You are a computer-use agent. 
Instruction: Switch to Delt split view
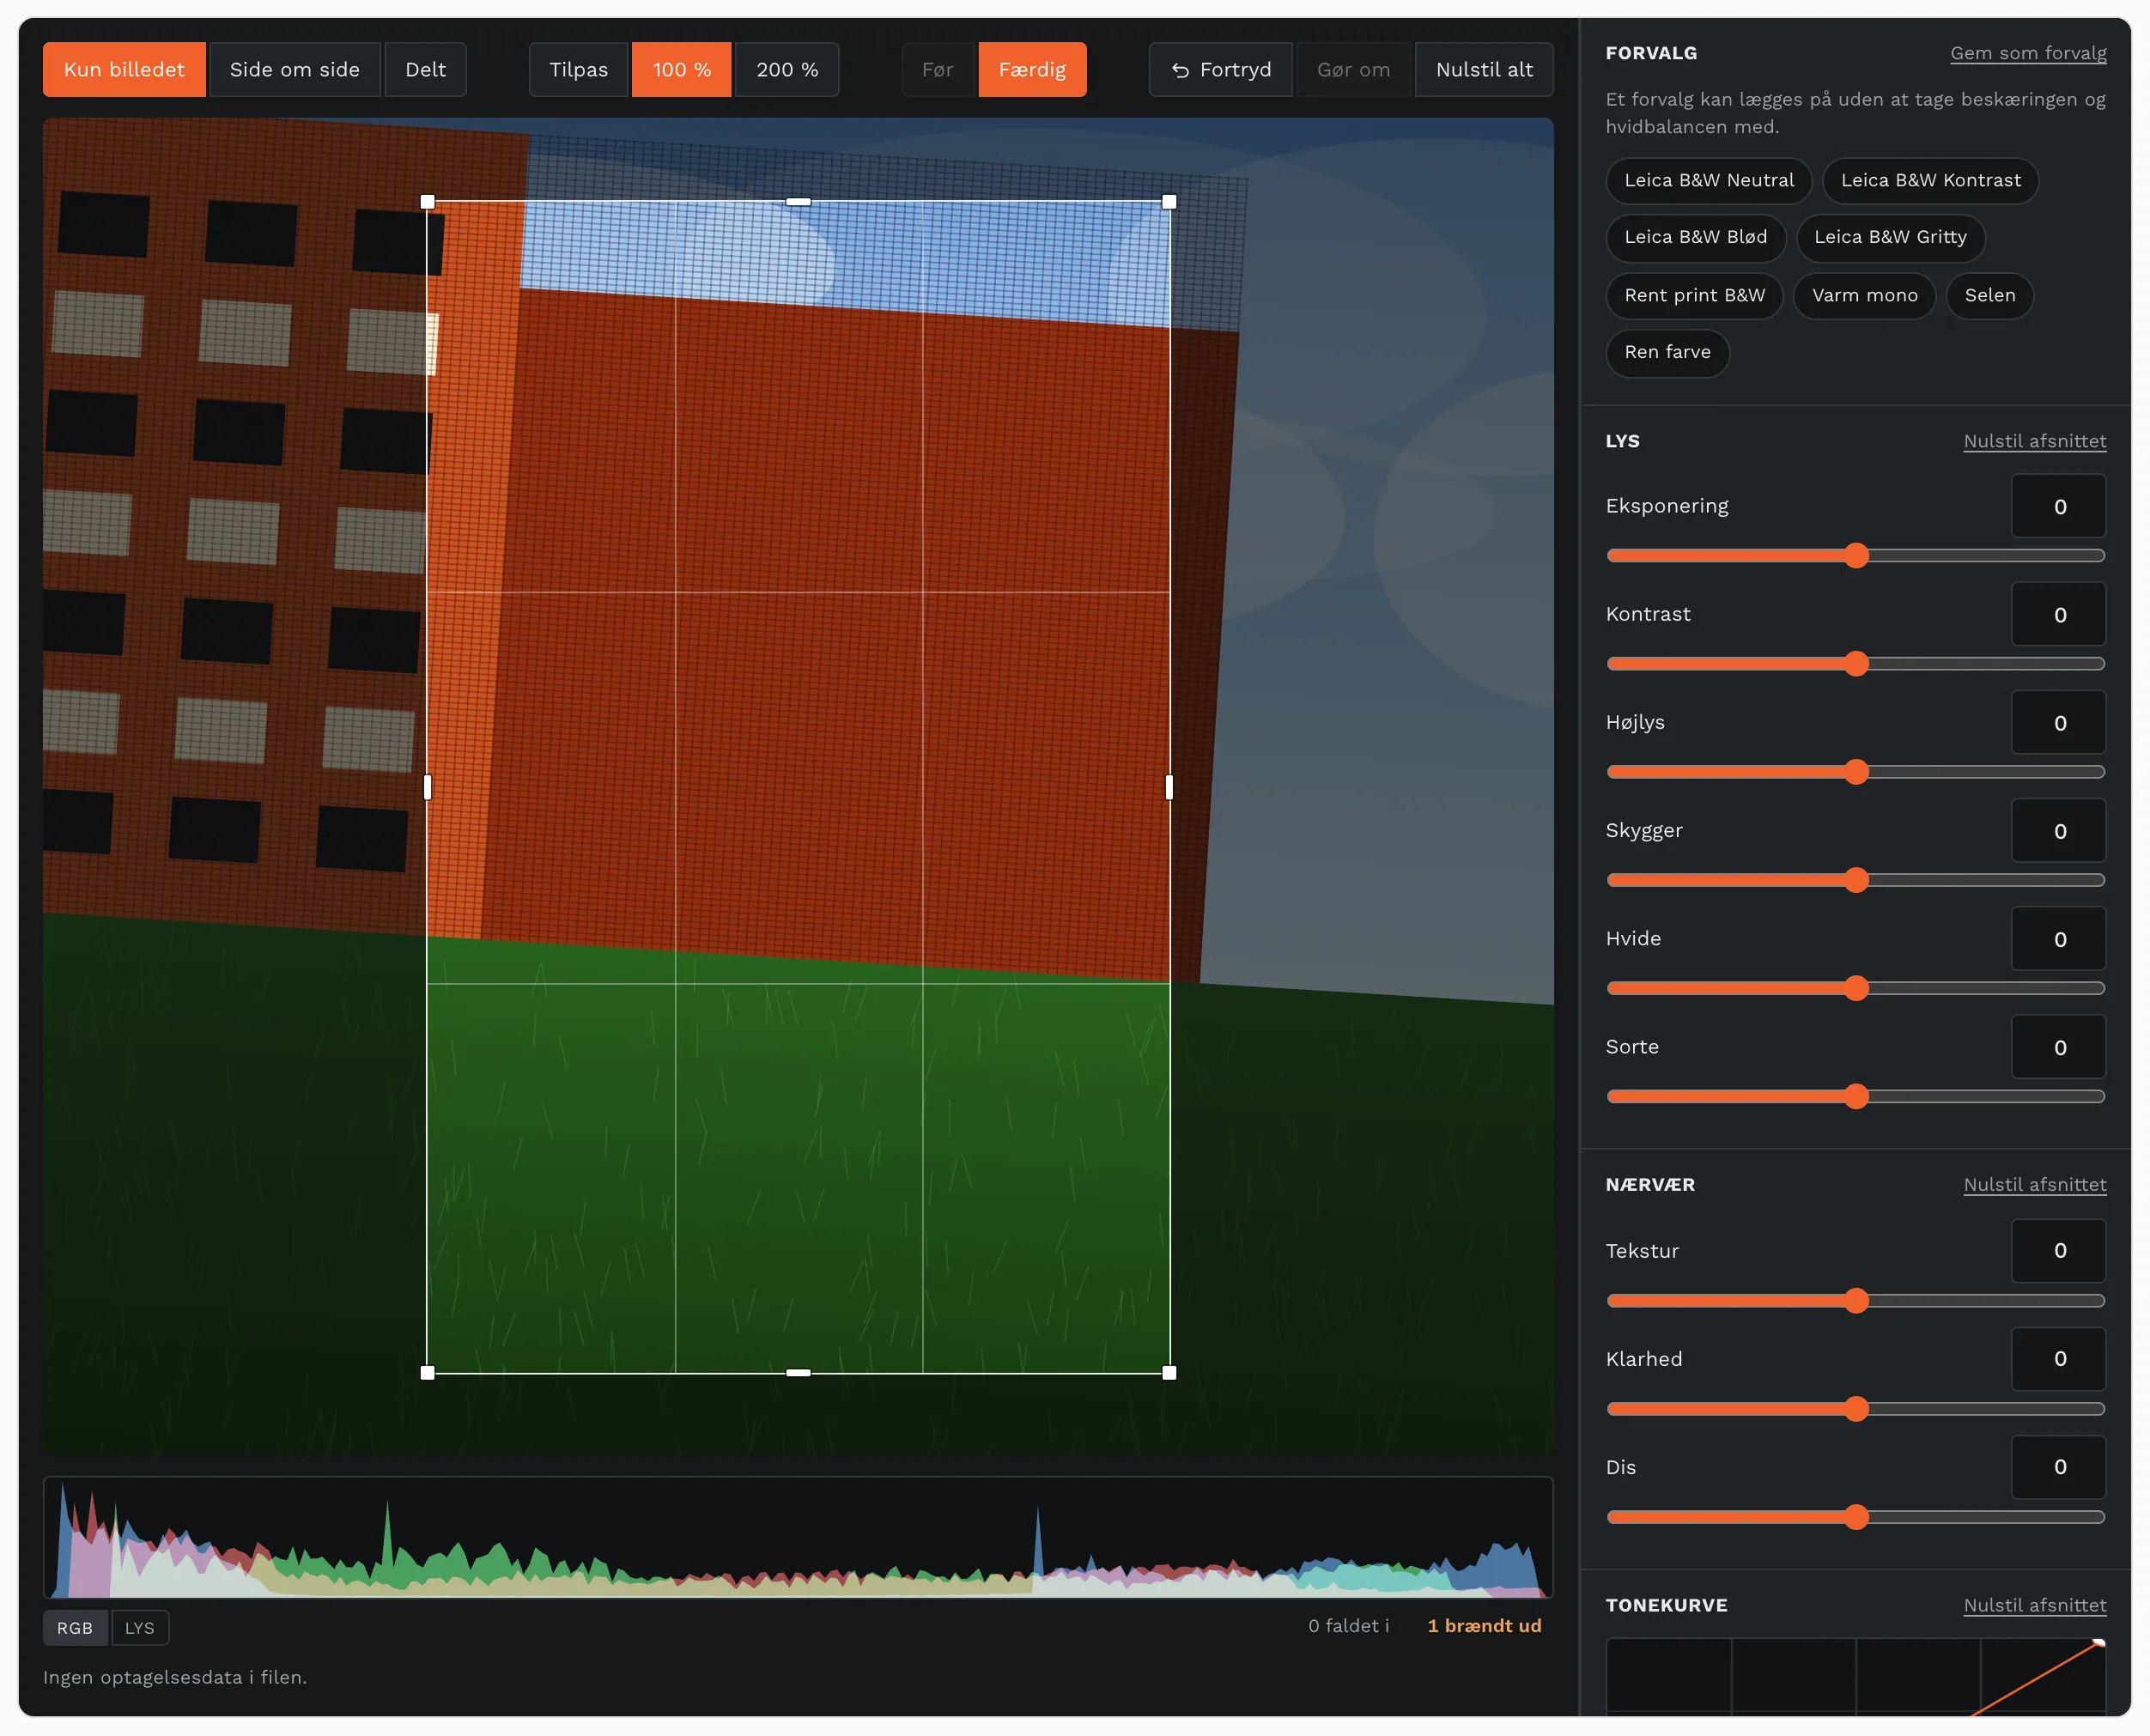pos(425,70)
